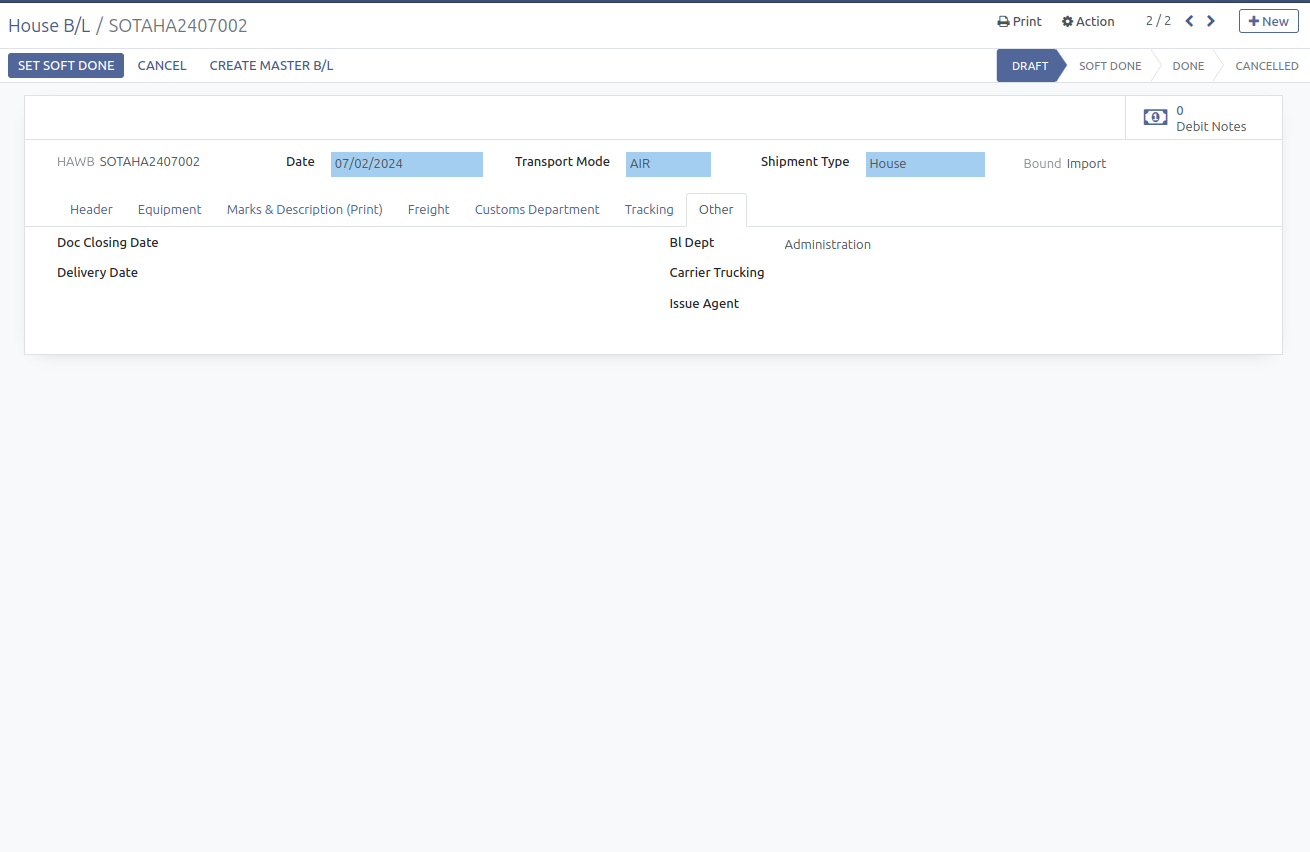Screen dimensions: 1310x852
Task: Click the printer icon beside Print
Action: point(1003,22)
